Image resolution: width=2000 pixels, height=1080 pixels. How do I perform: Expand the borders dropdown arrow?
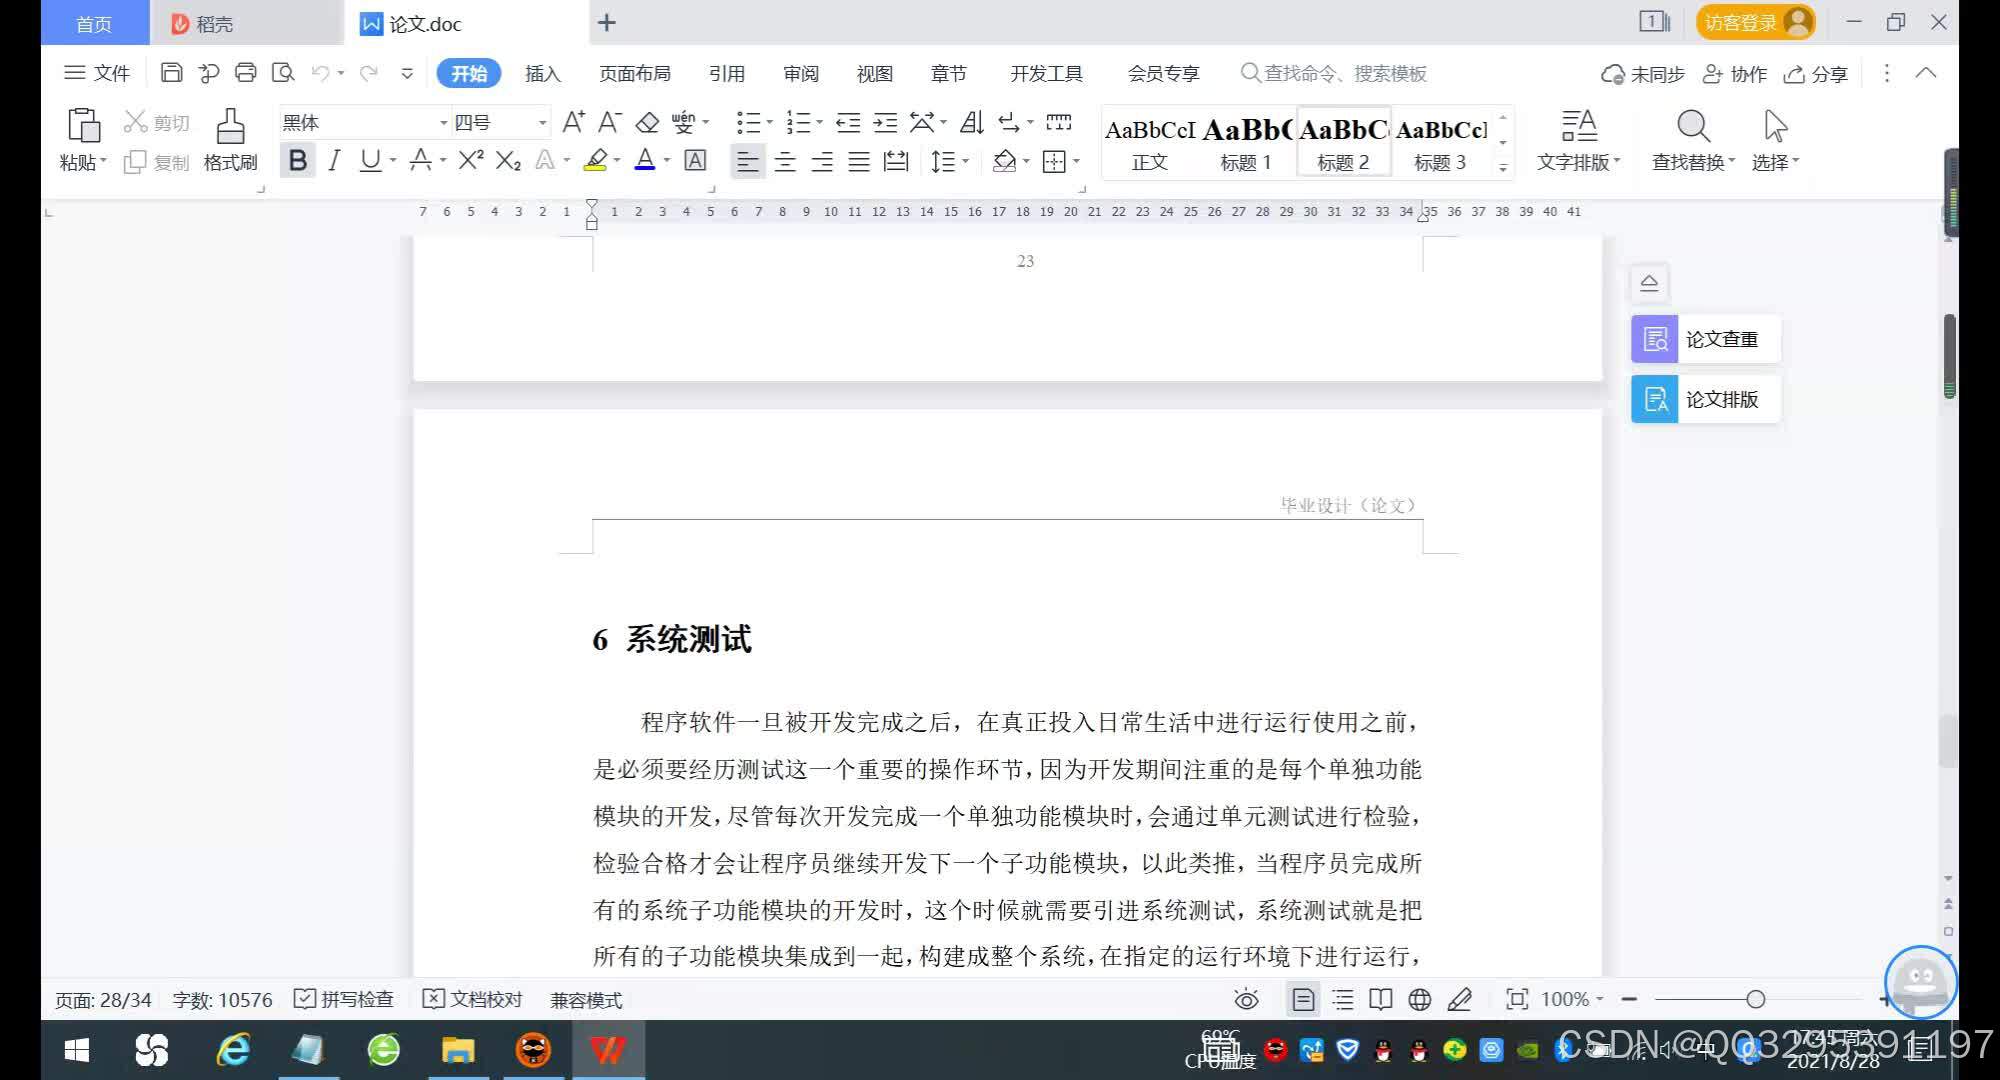(1076, 161)
